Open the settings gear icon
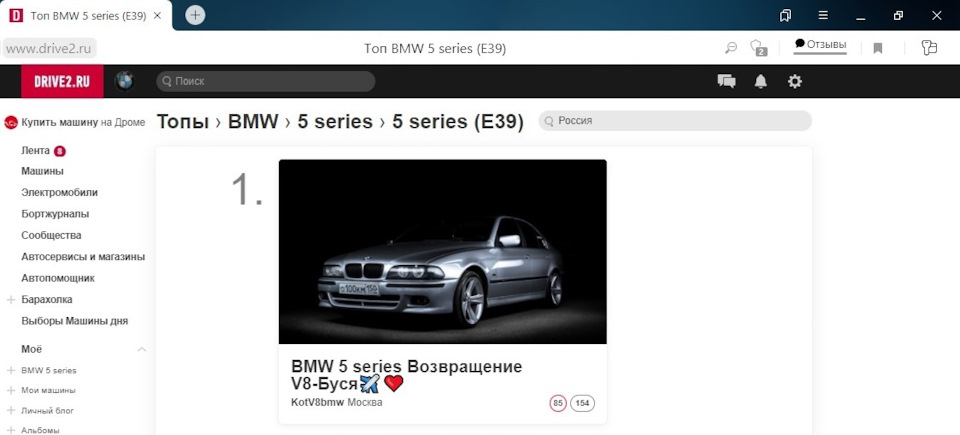 point(795,81)
